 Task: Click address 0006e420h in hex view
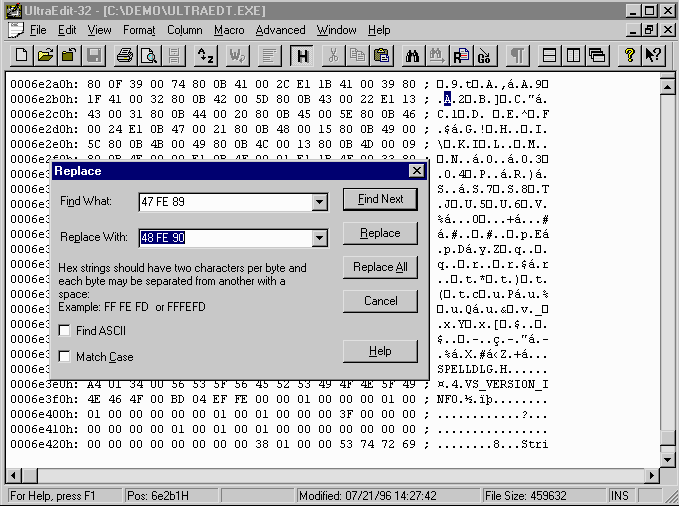[44, 444]
